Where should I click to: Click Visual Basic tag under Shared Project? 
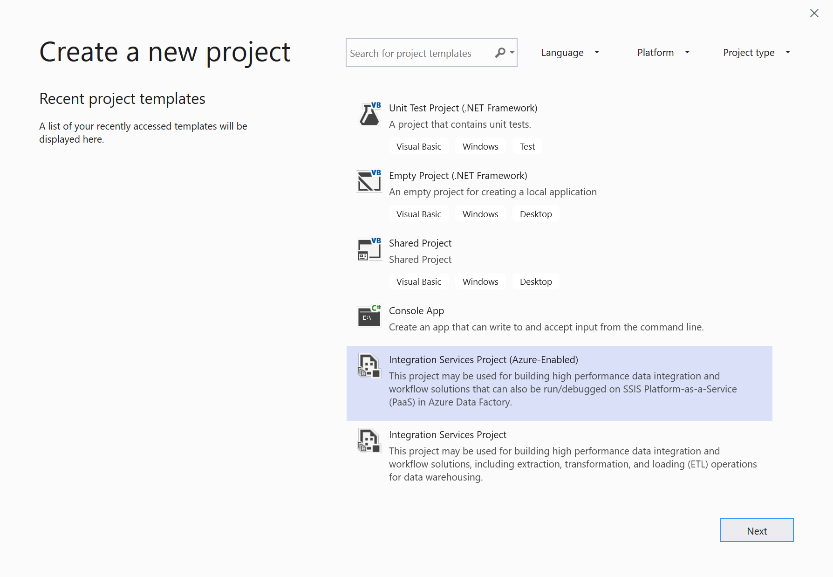[419, 282]
